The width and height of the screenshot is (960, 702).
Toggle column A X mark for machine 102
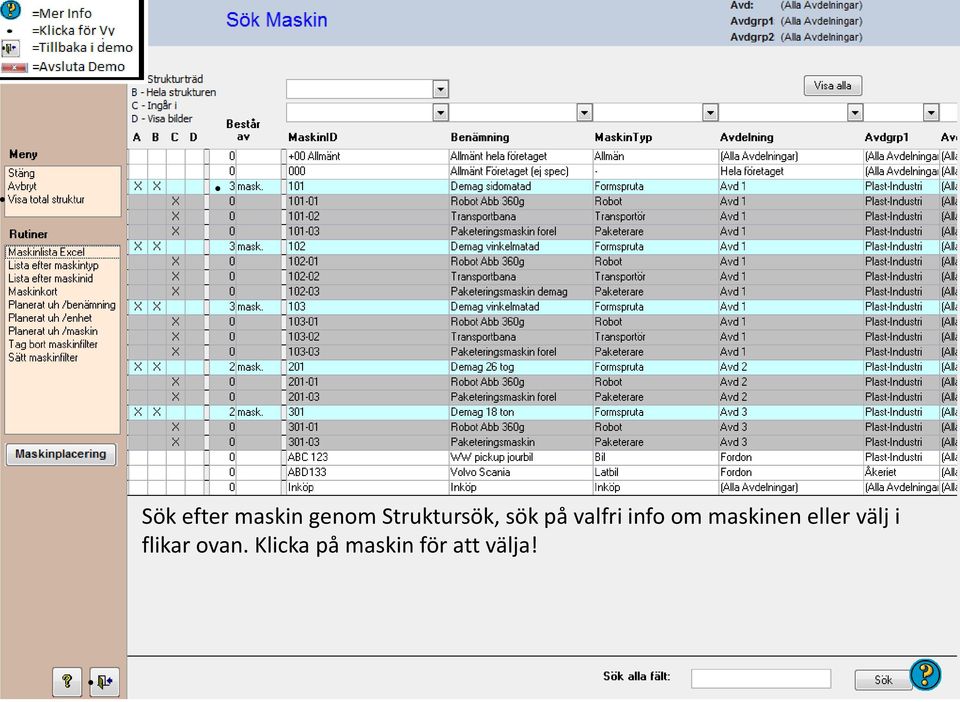point(138,247)
